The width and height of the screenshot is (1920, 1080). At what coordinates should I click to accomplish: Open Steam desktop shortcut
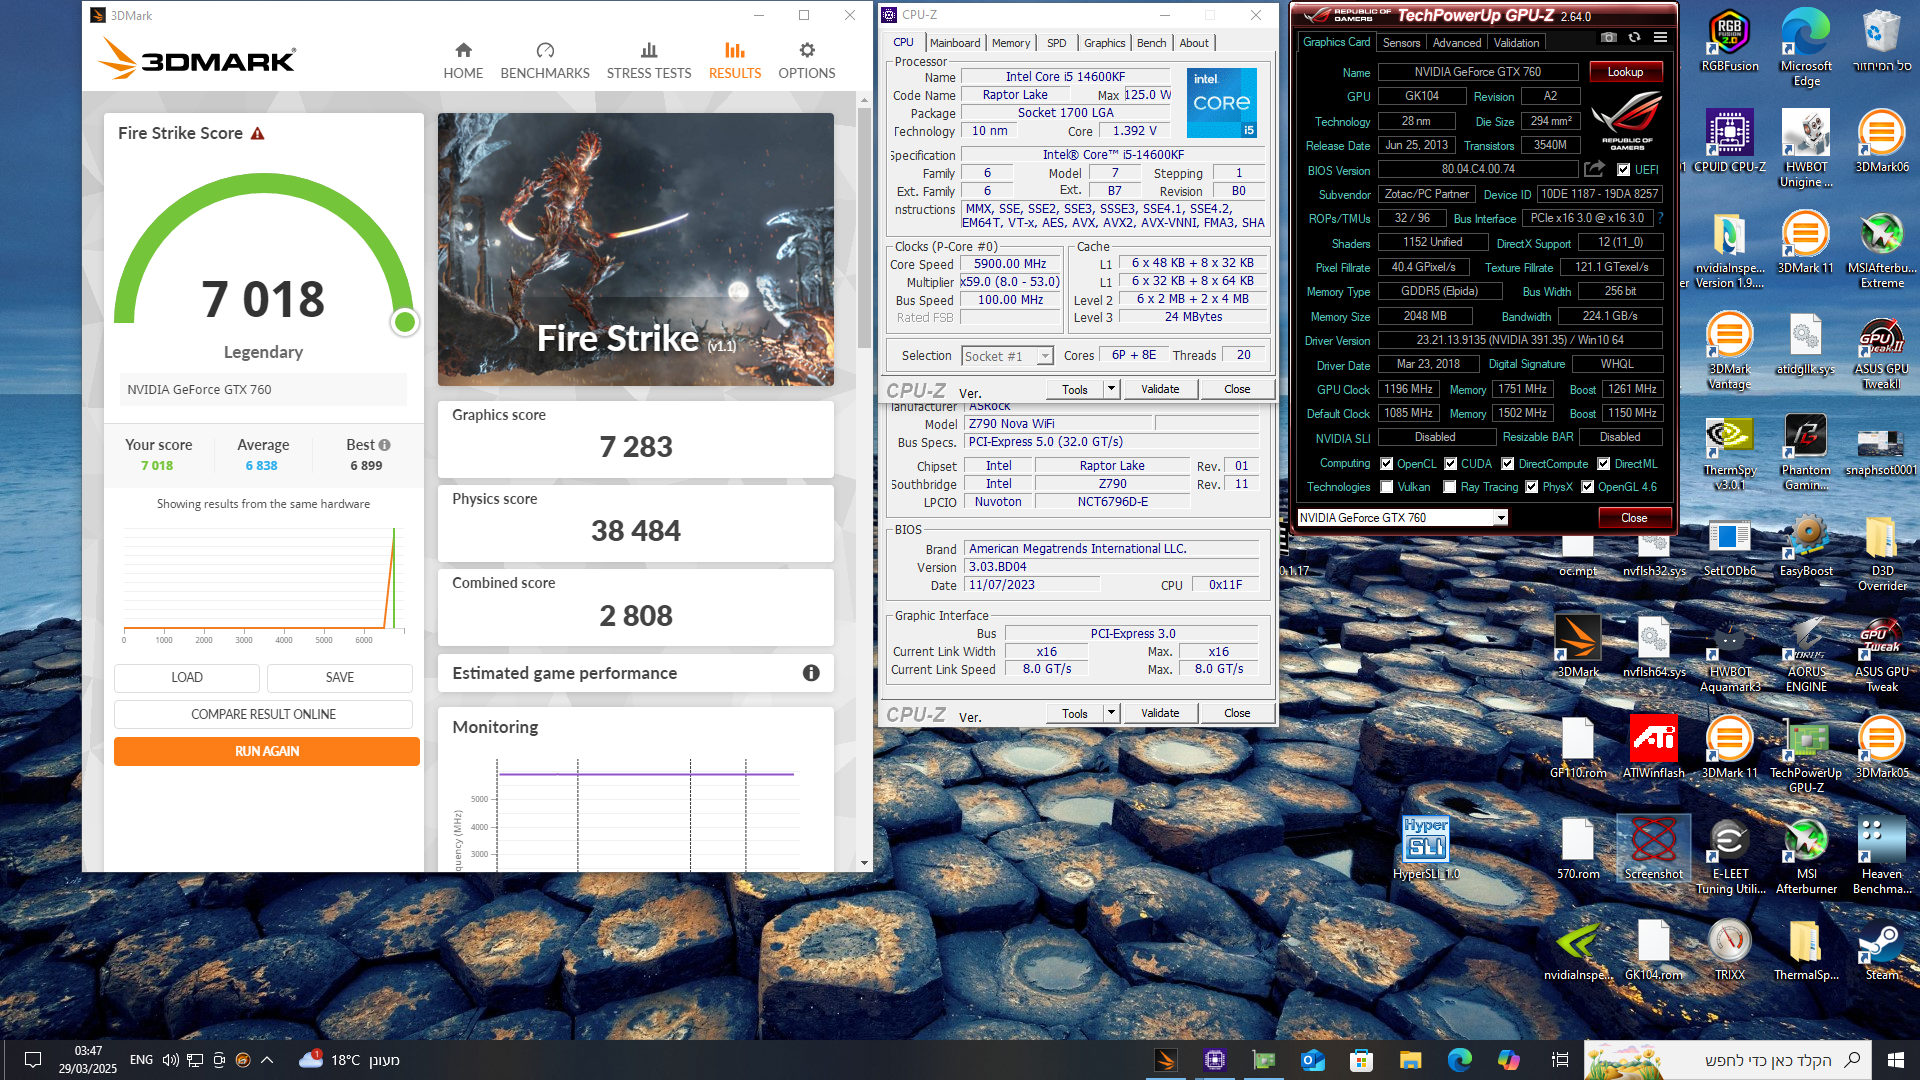pyautogui.click(x=1882, y=950)
